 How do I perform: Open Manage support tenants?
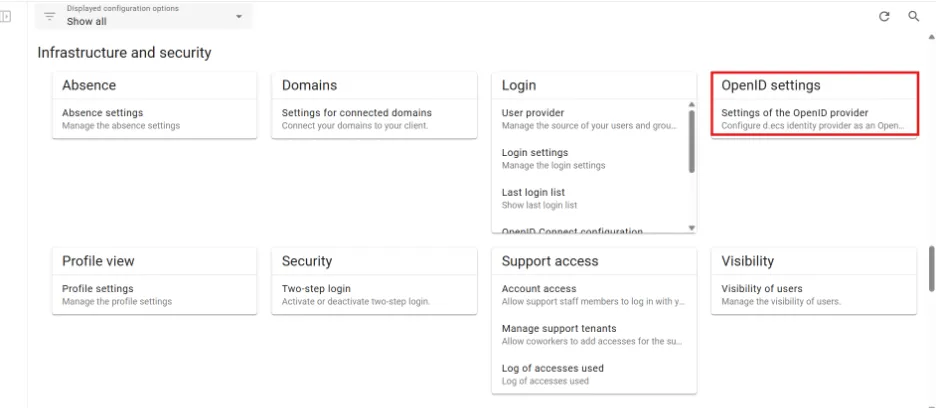594,335
